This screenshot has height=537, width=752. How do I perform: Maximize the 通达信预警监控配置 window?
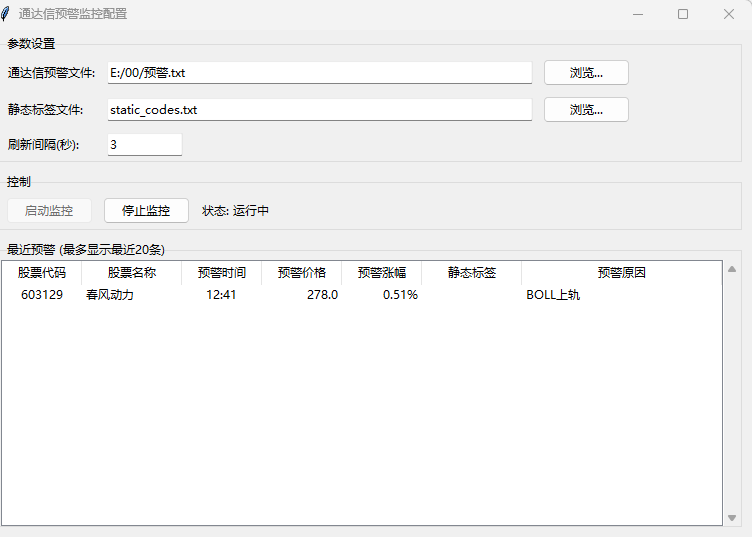[683, 14]
